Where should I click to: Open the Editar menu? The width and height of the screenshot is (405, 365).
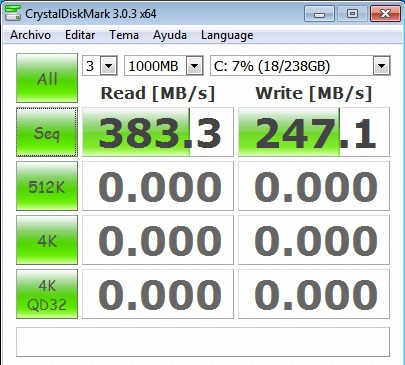tap(80, 35)
